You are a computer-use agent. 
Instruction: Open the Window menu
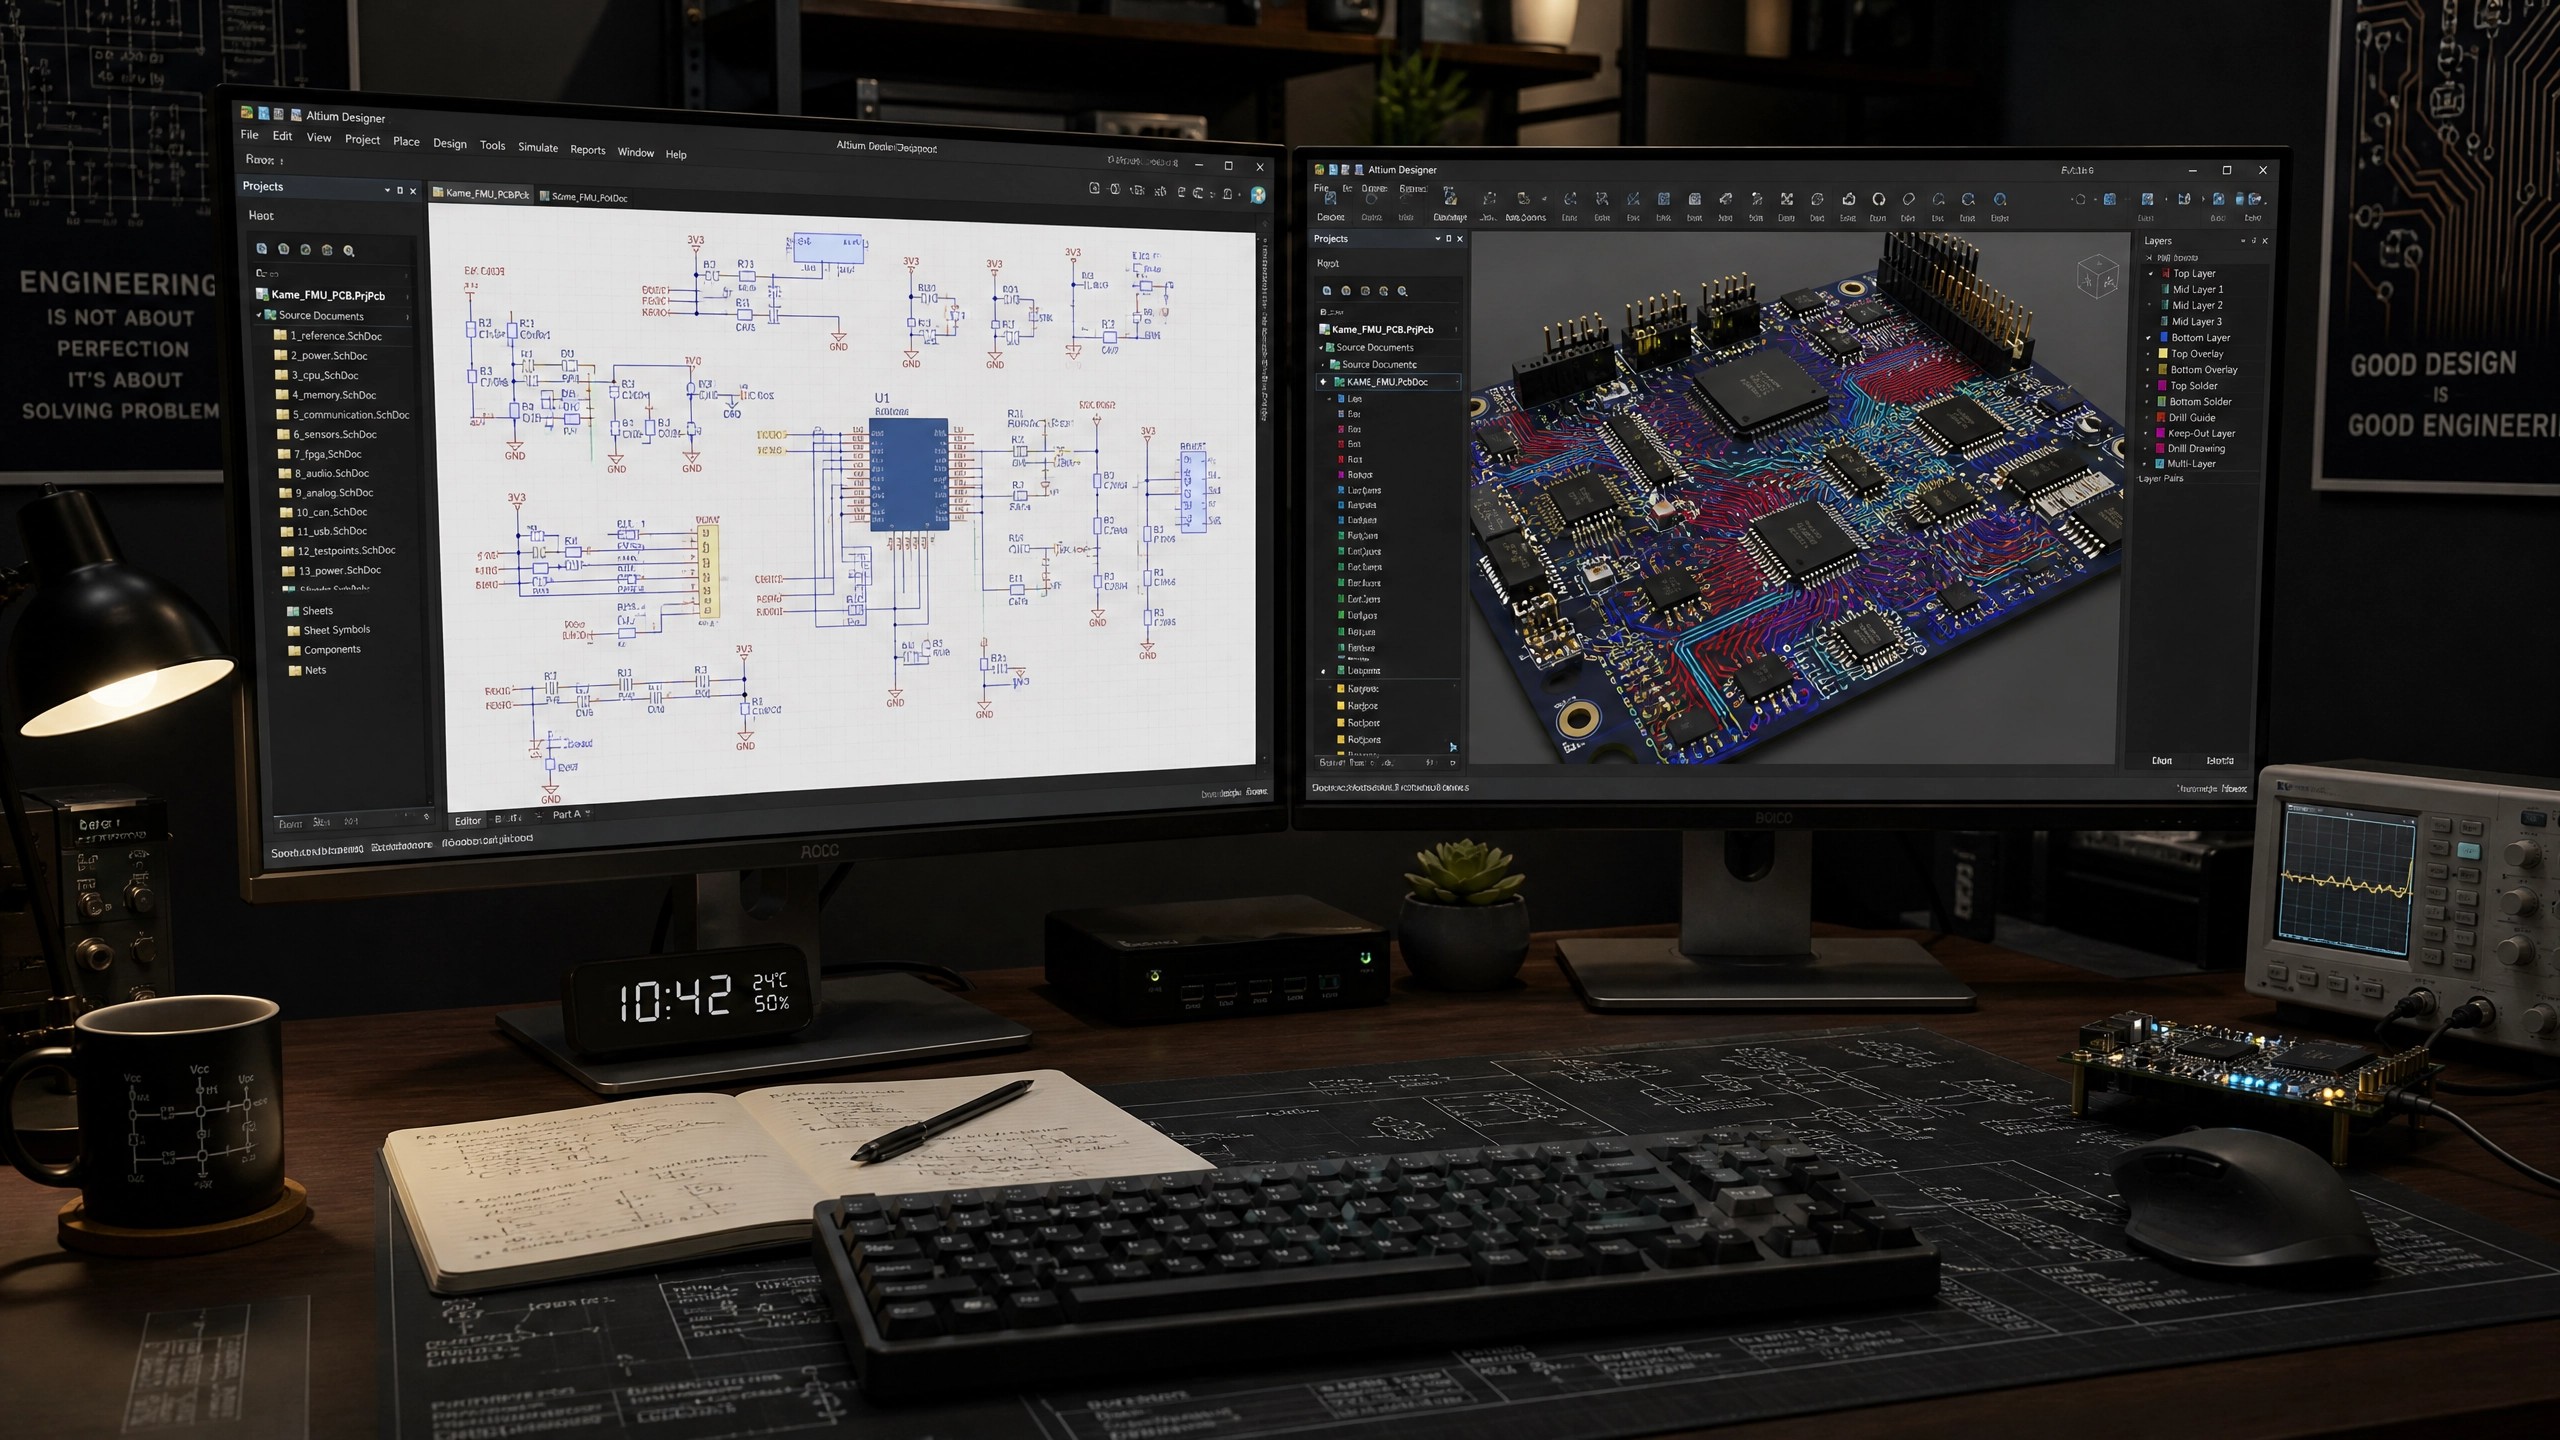(635, 152)
